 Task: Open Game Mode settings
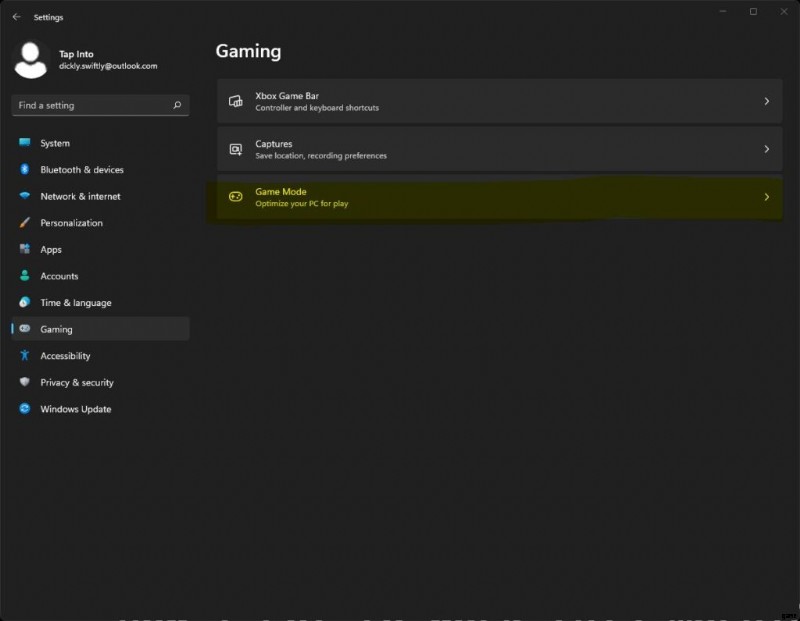(499, 197)
